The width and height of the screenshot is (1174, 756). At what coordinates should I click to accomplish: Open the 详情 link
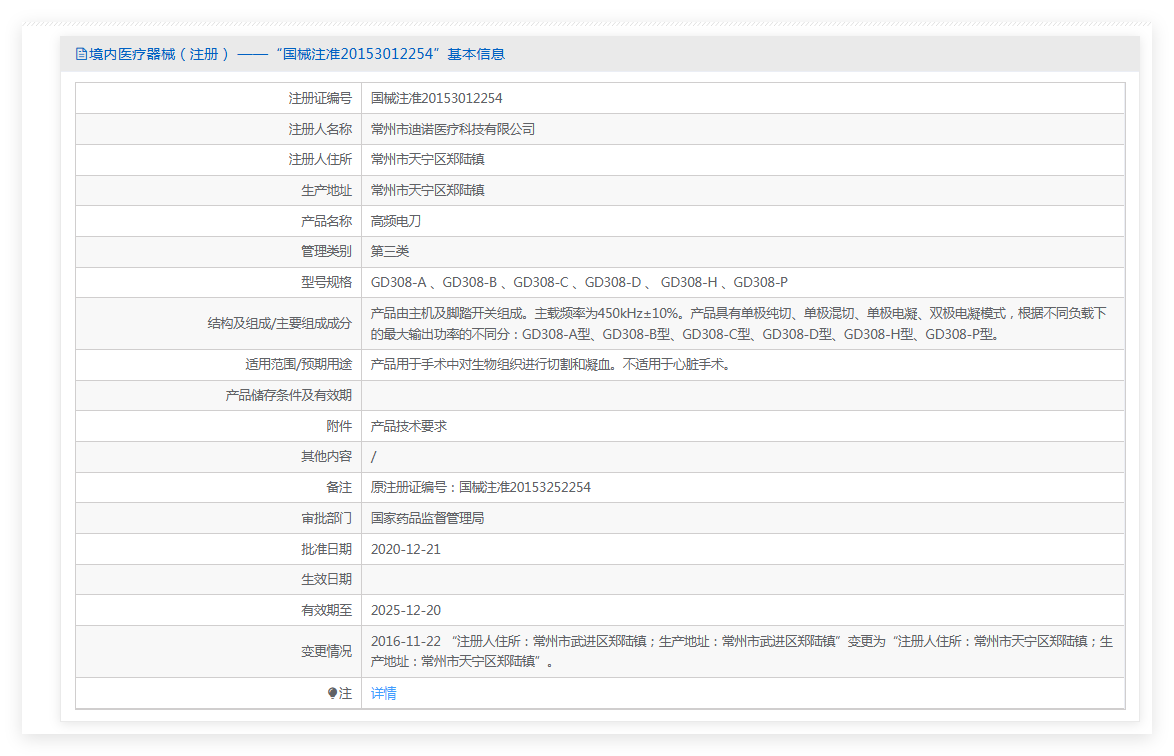click(383, 693)
